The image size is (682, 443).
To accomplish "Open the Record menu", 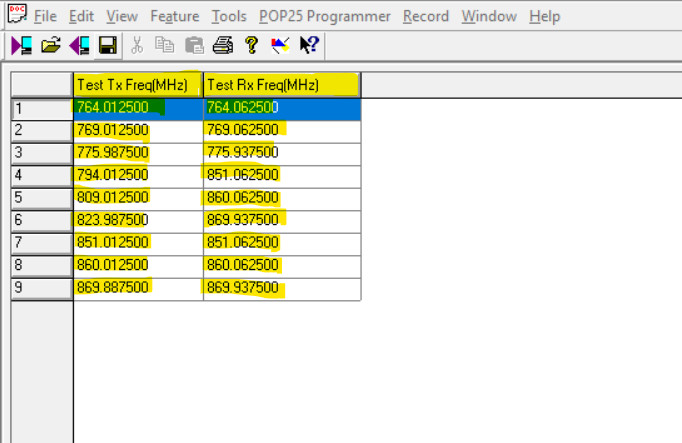I will pyautogui.click(x=426, y=17).
